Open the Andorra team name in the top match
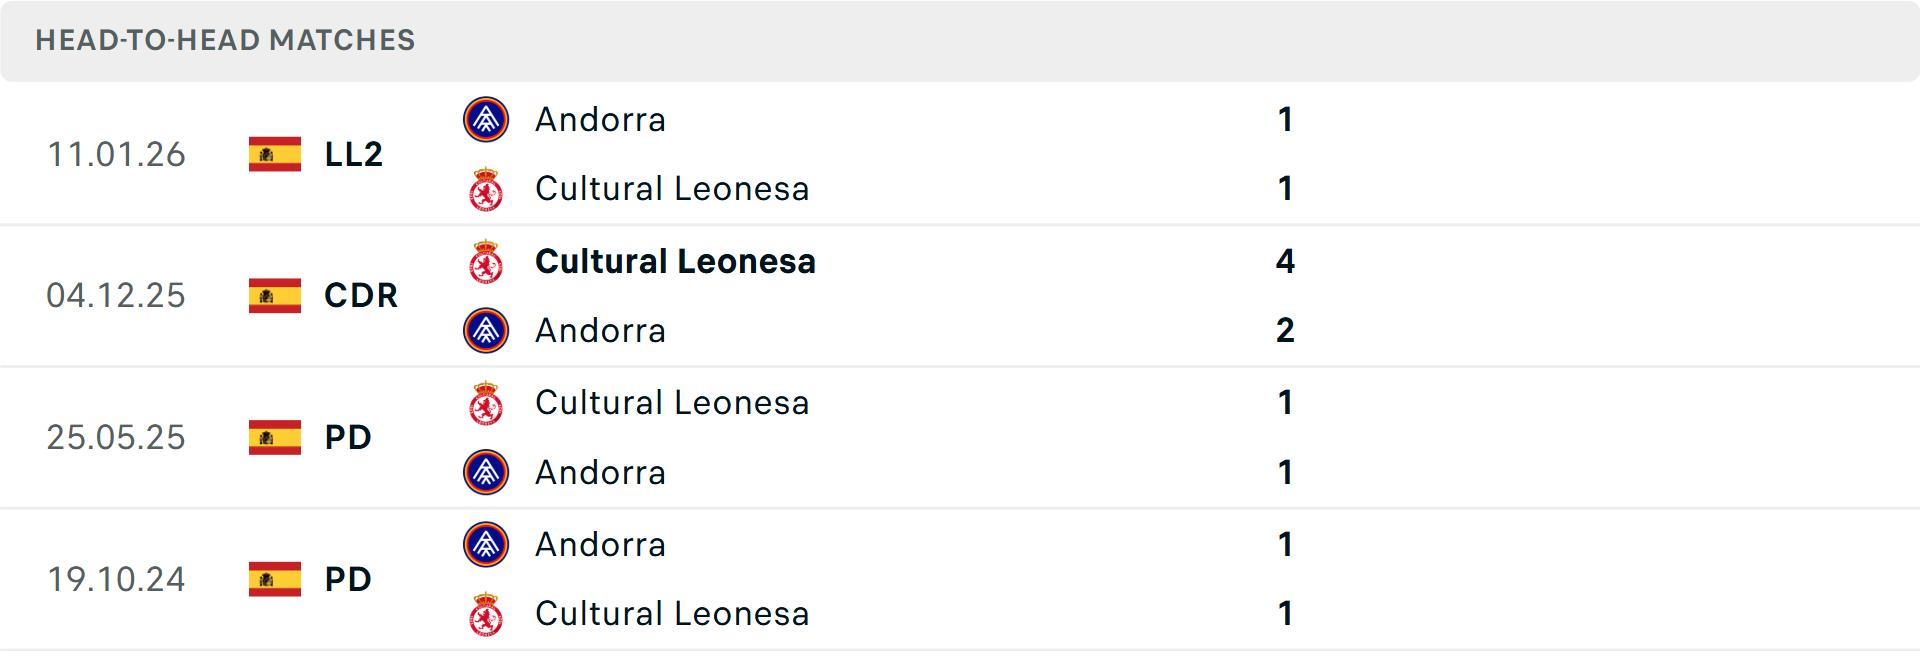 tap(600, 119)
